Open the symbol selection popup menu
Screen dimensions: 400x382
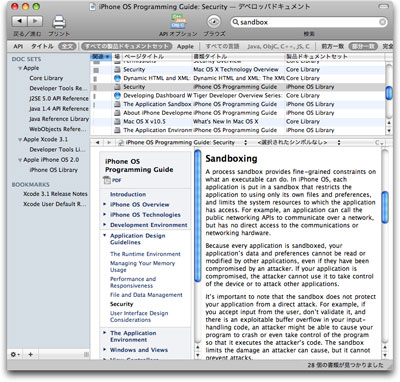[x=298, y=142]
